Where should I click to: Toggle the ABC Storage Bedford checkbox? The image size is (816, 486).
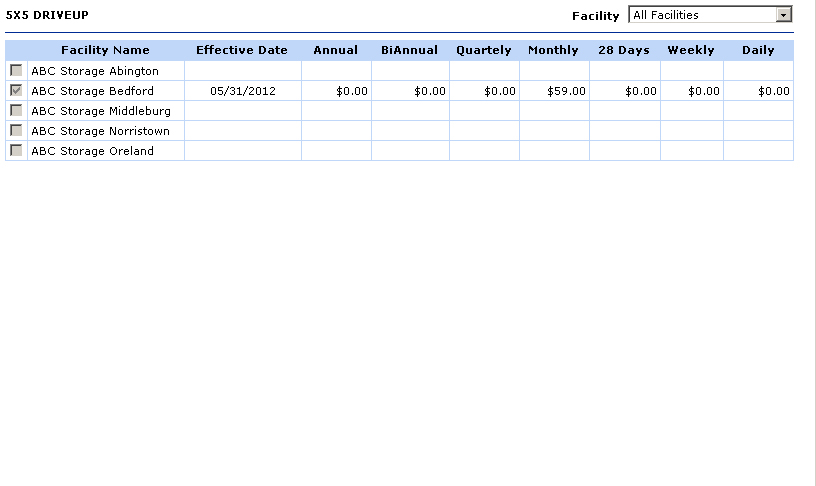(x=16, y=91)
